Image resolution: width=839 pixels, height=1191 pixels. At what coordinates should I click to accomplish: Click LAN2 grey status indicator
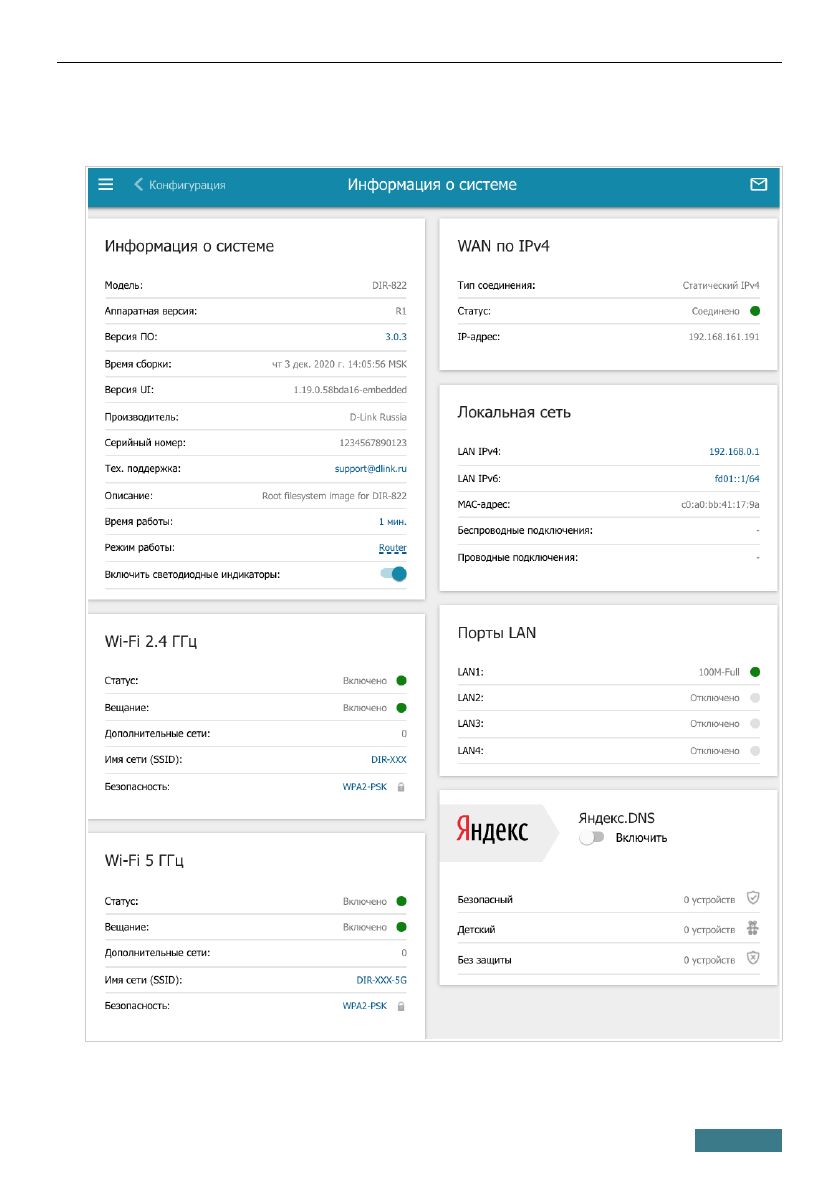coord(755,697)
